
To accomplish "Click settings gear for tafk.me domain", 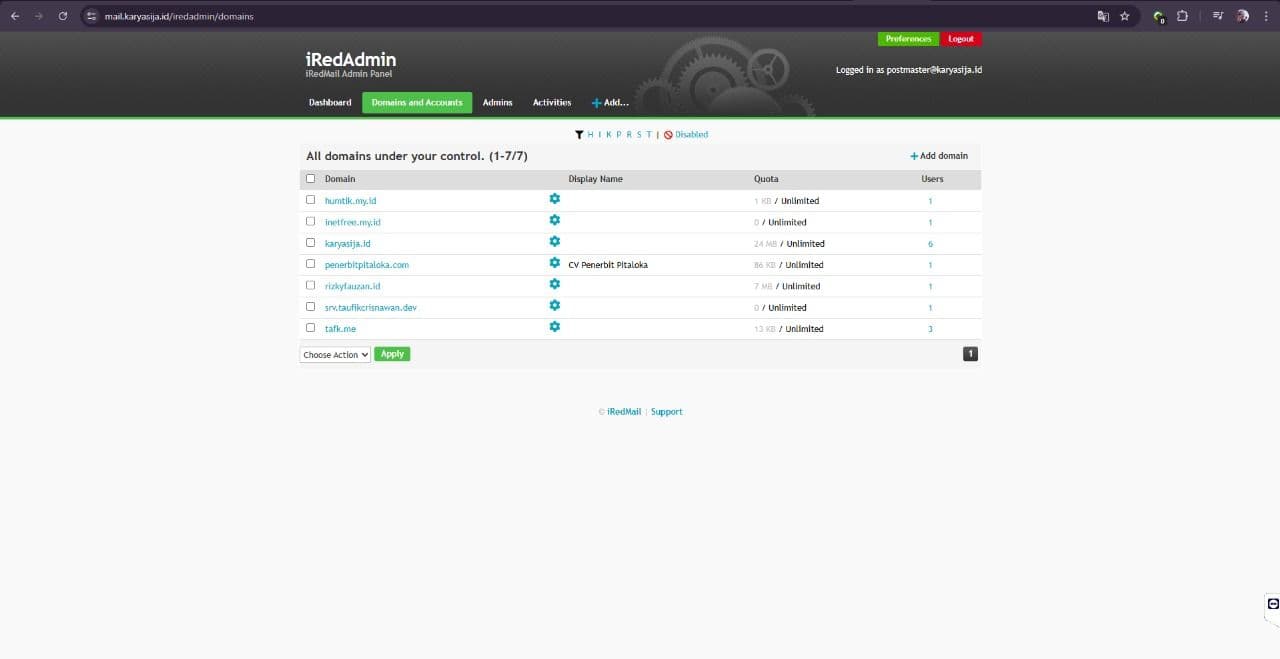I will 554,327.
